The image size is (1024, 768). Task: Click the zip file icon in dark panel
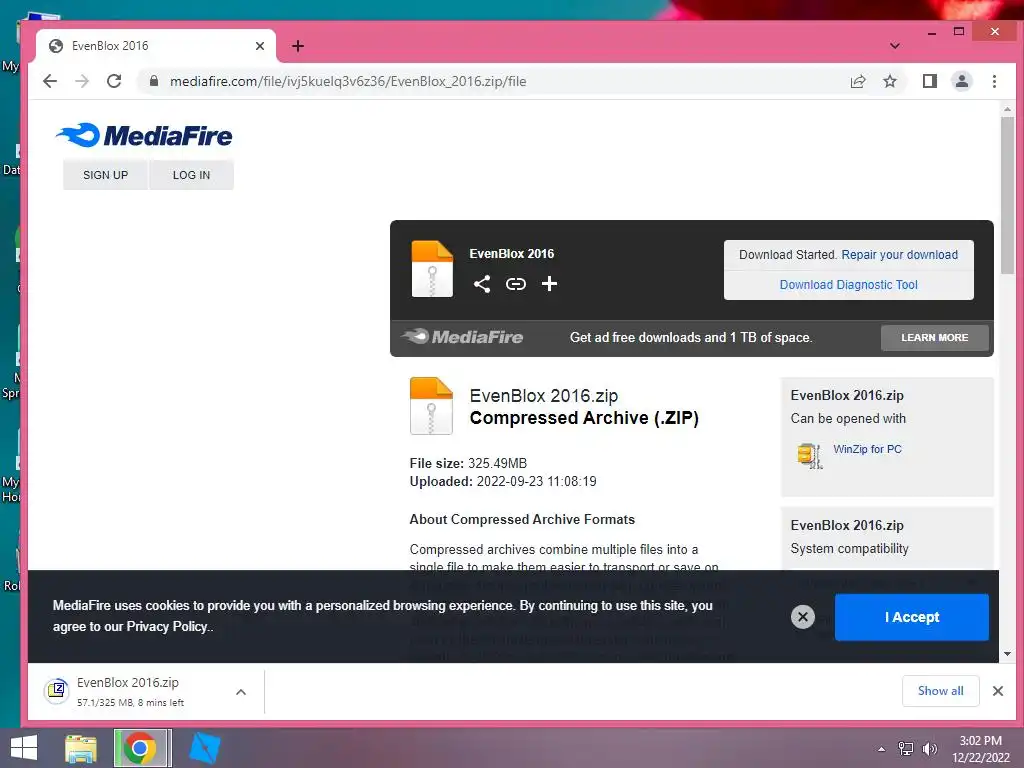coord(432,269)
